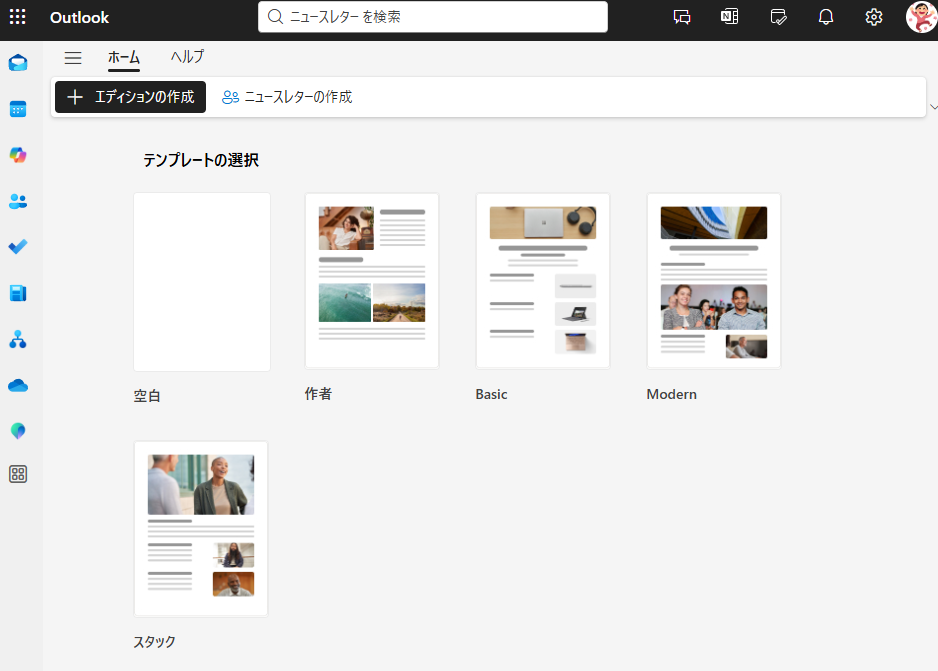The image size is (938, 671).
Task: Open the OneDrive cloud icon
Action: 18,385
